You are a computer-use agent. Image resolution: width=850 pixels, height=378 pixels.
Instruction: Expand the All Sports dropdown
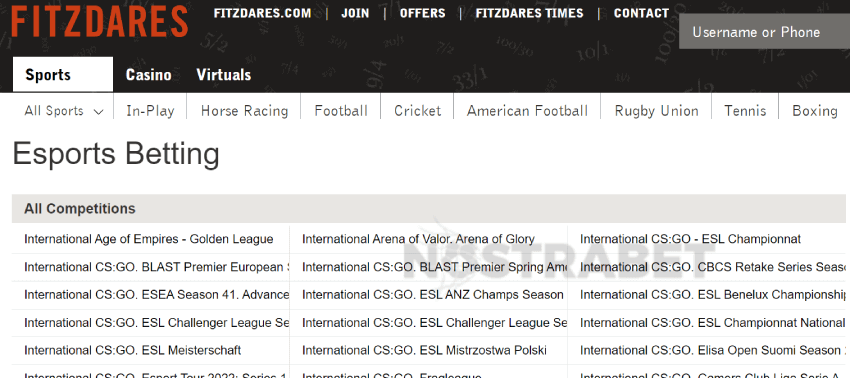(x=63, y=111)
